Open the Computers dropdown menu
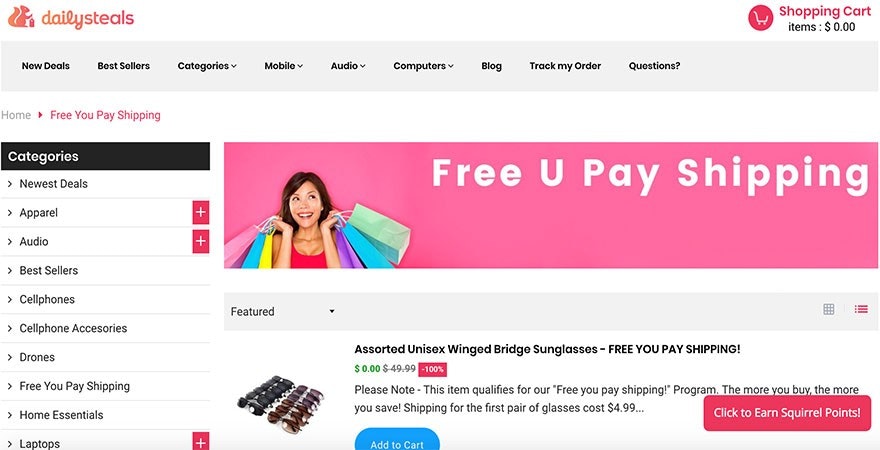The height and width of the screenshot is (450, 880). (423, 66)
